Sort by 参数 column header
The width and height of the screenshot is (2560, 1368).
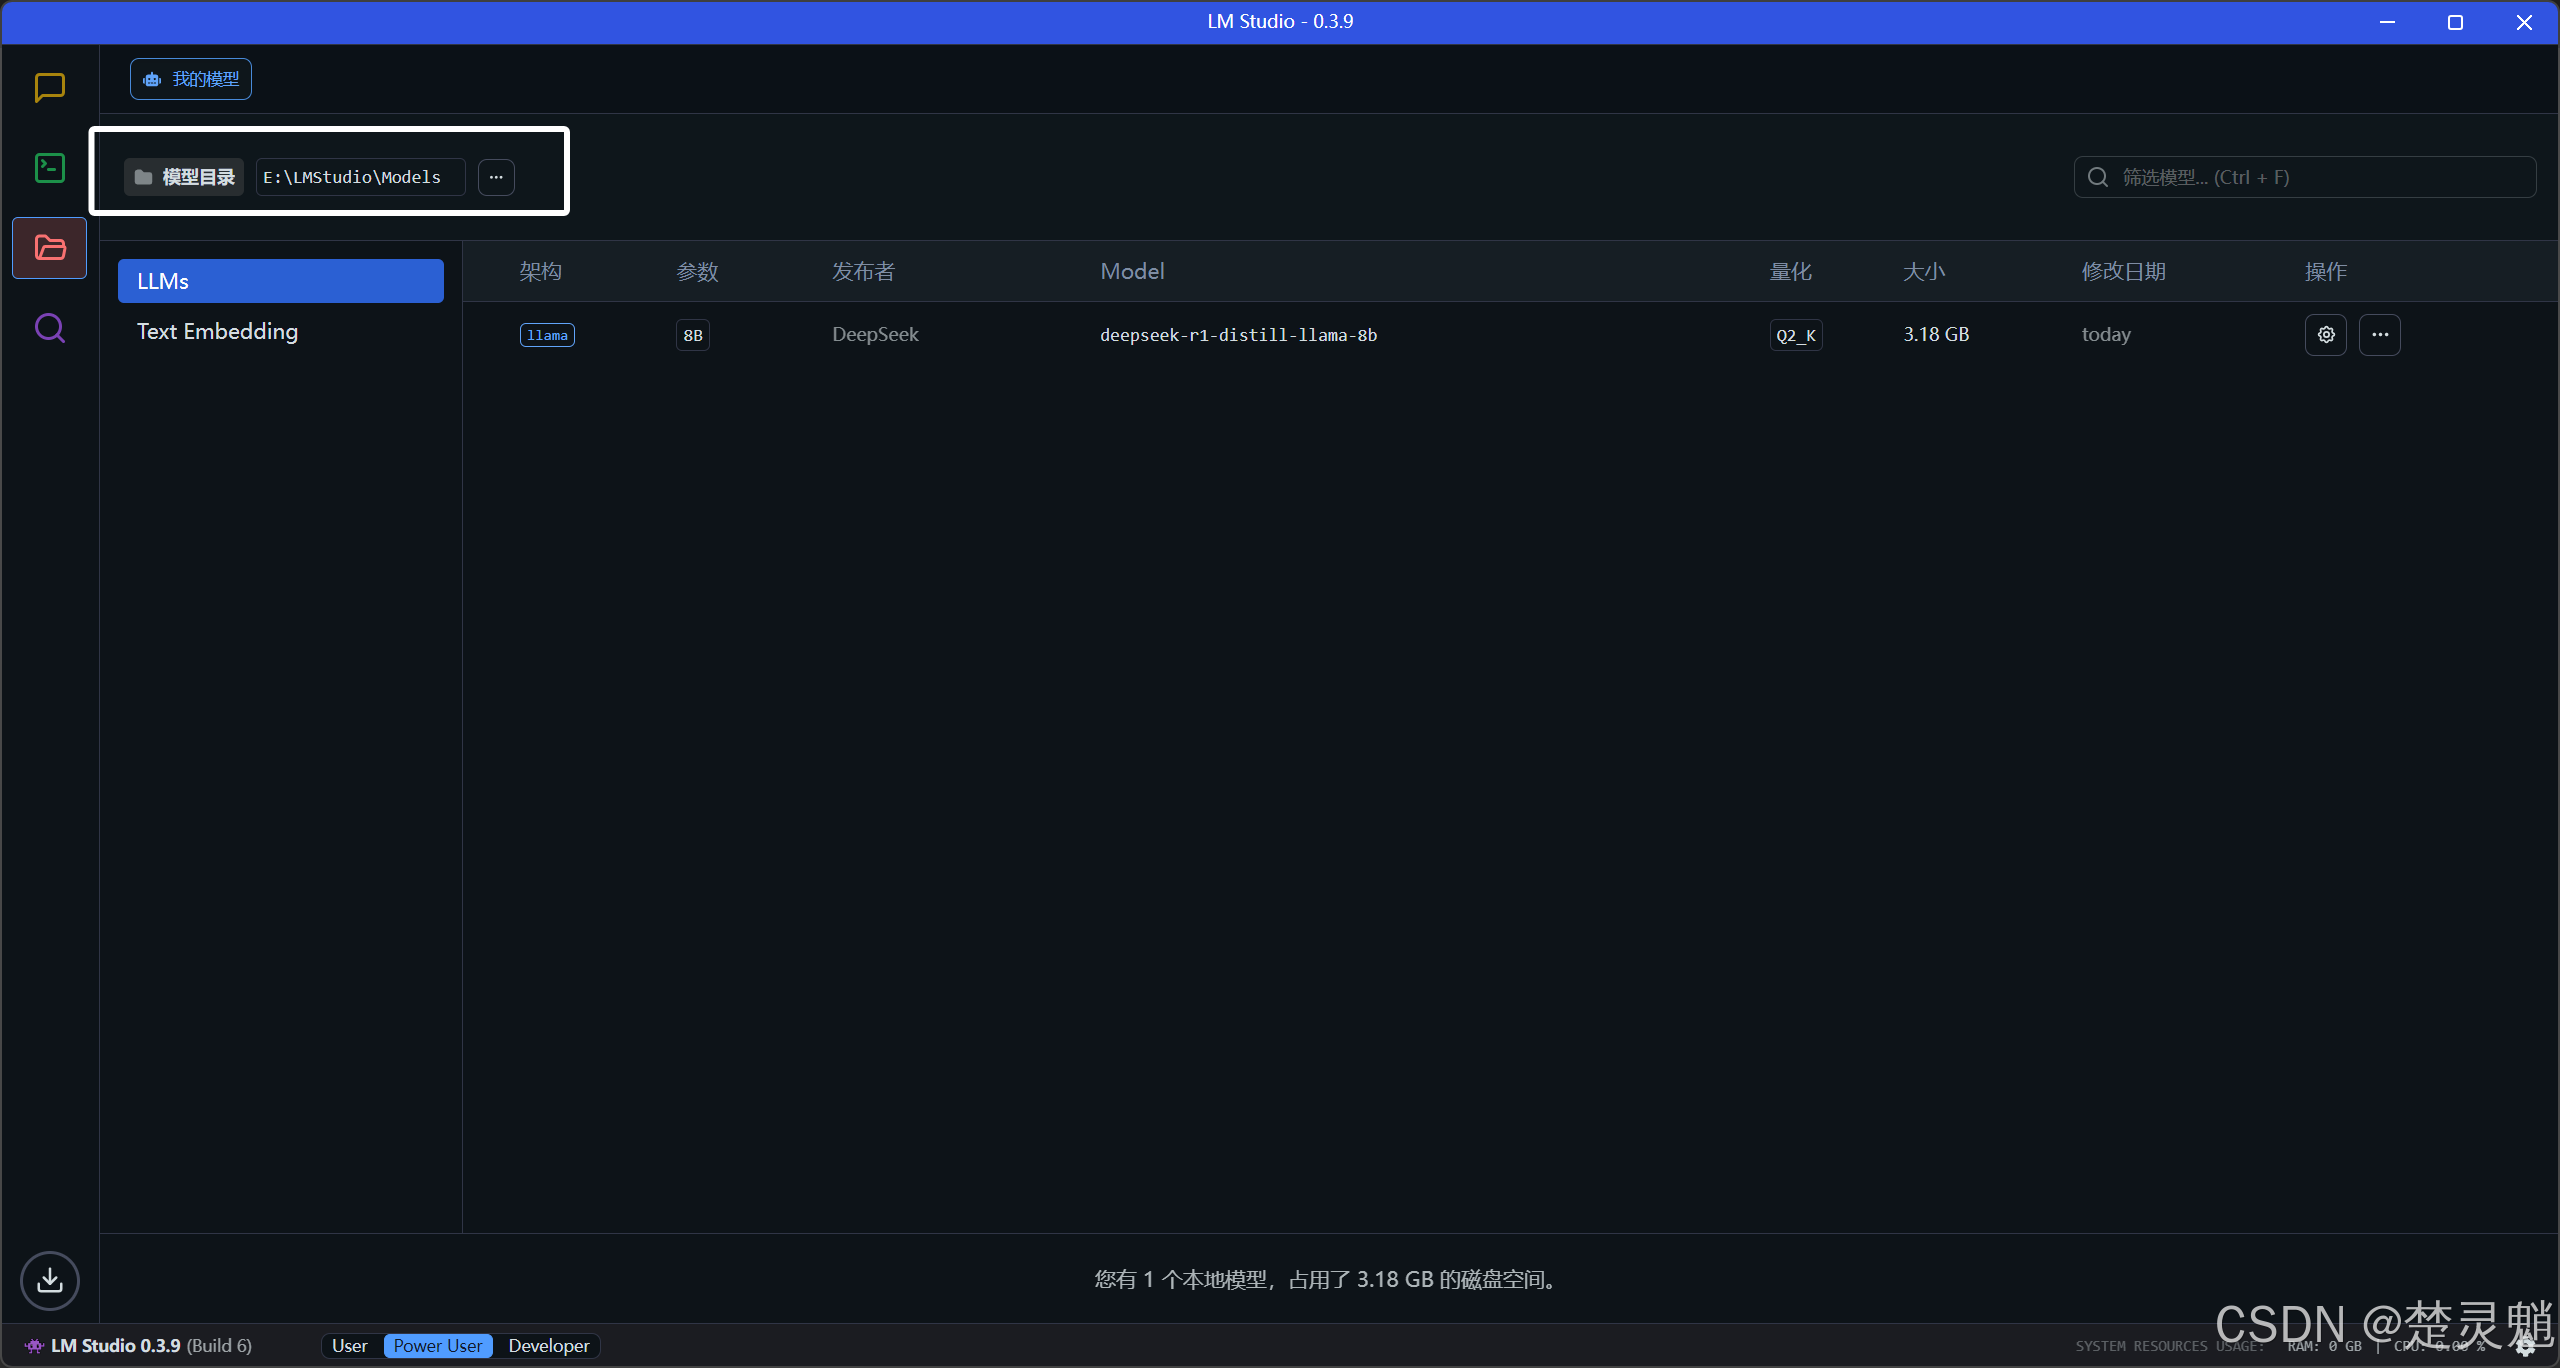[x=697, y=271]
